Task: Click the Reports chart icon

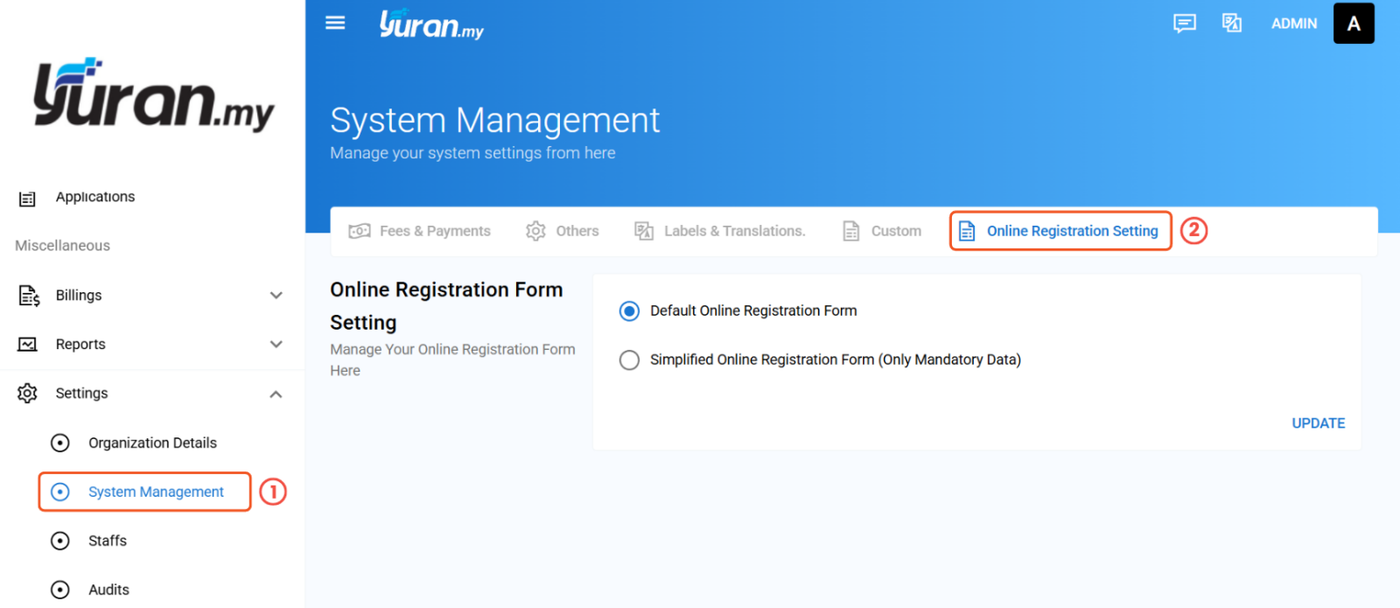Action: (x=28, y=344)
